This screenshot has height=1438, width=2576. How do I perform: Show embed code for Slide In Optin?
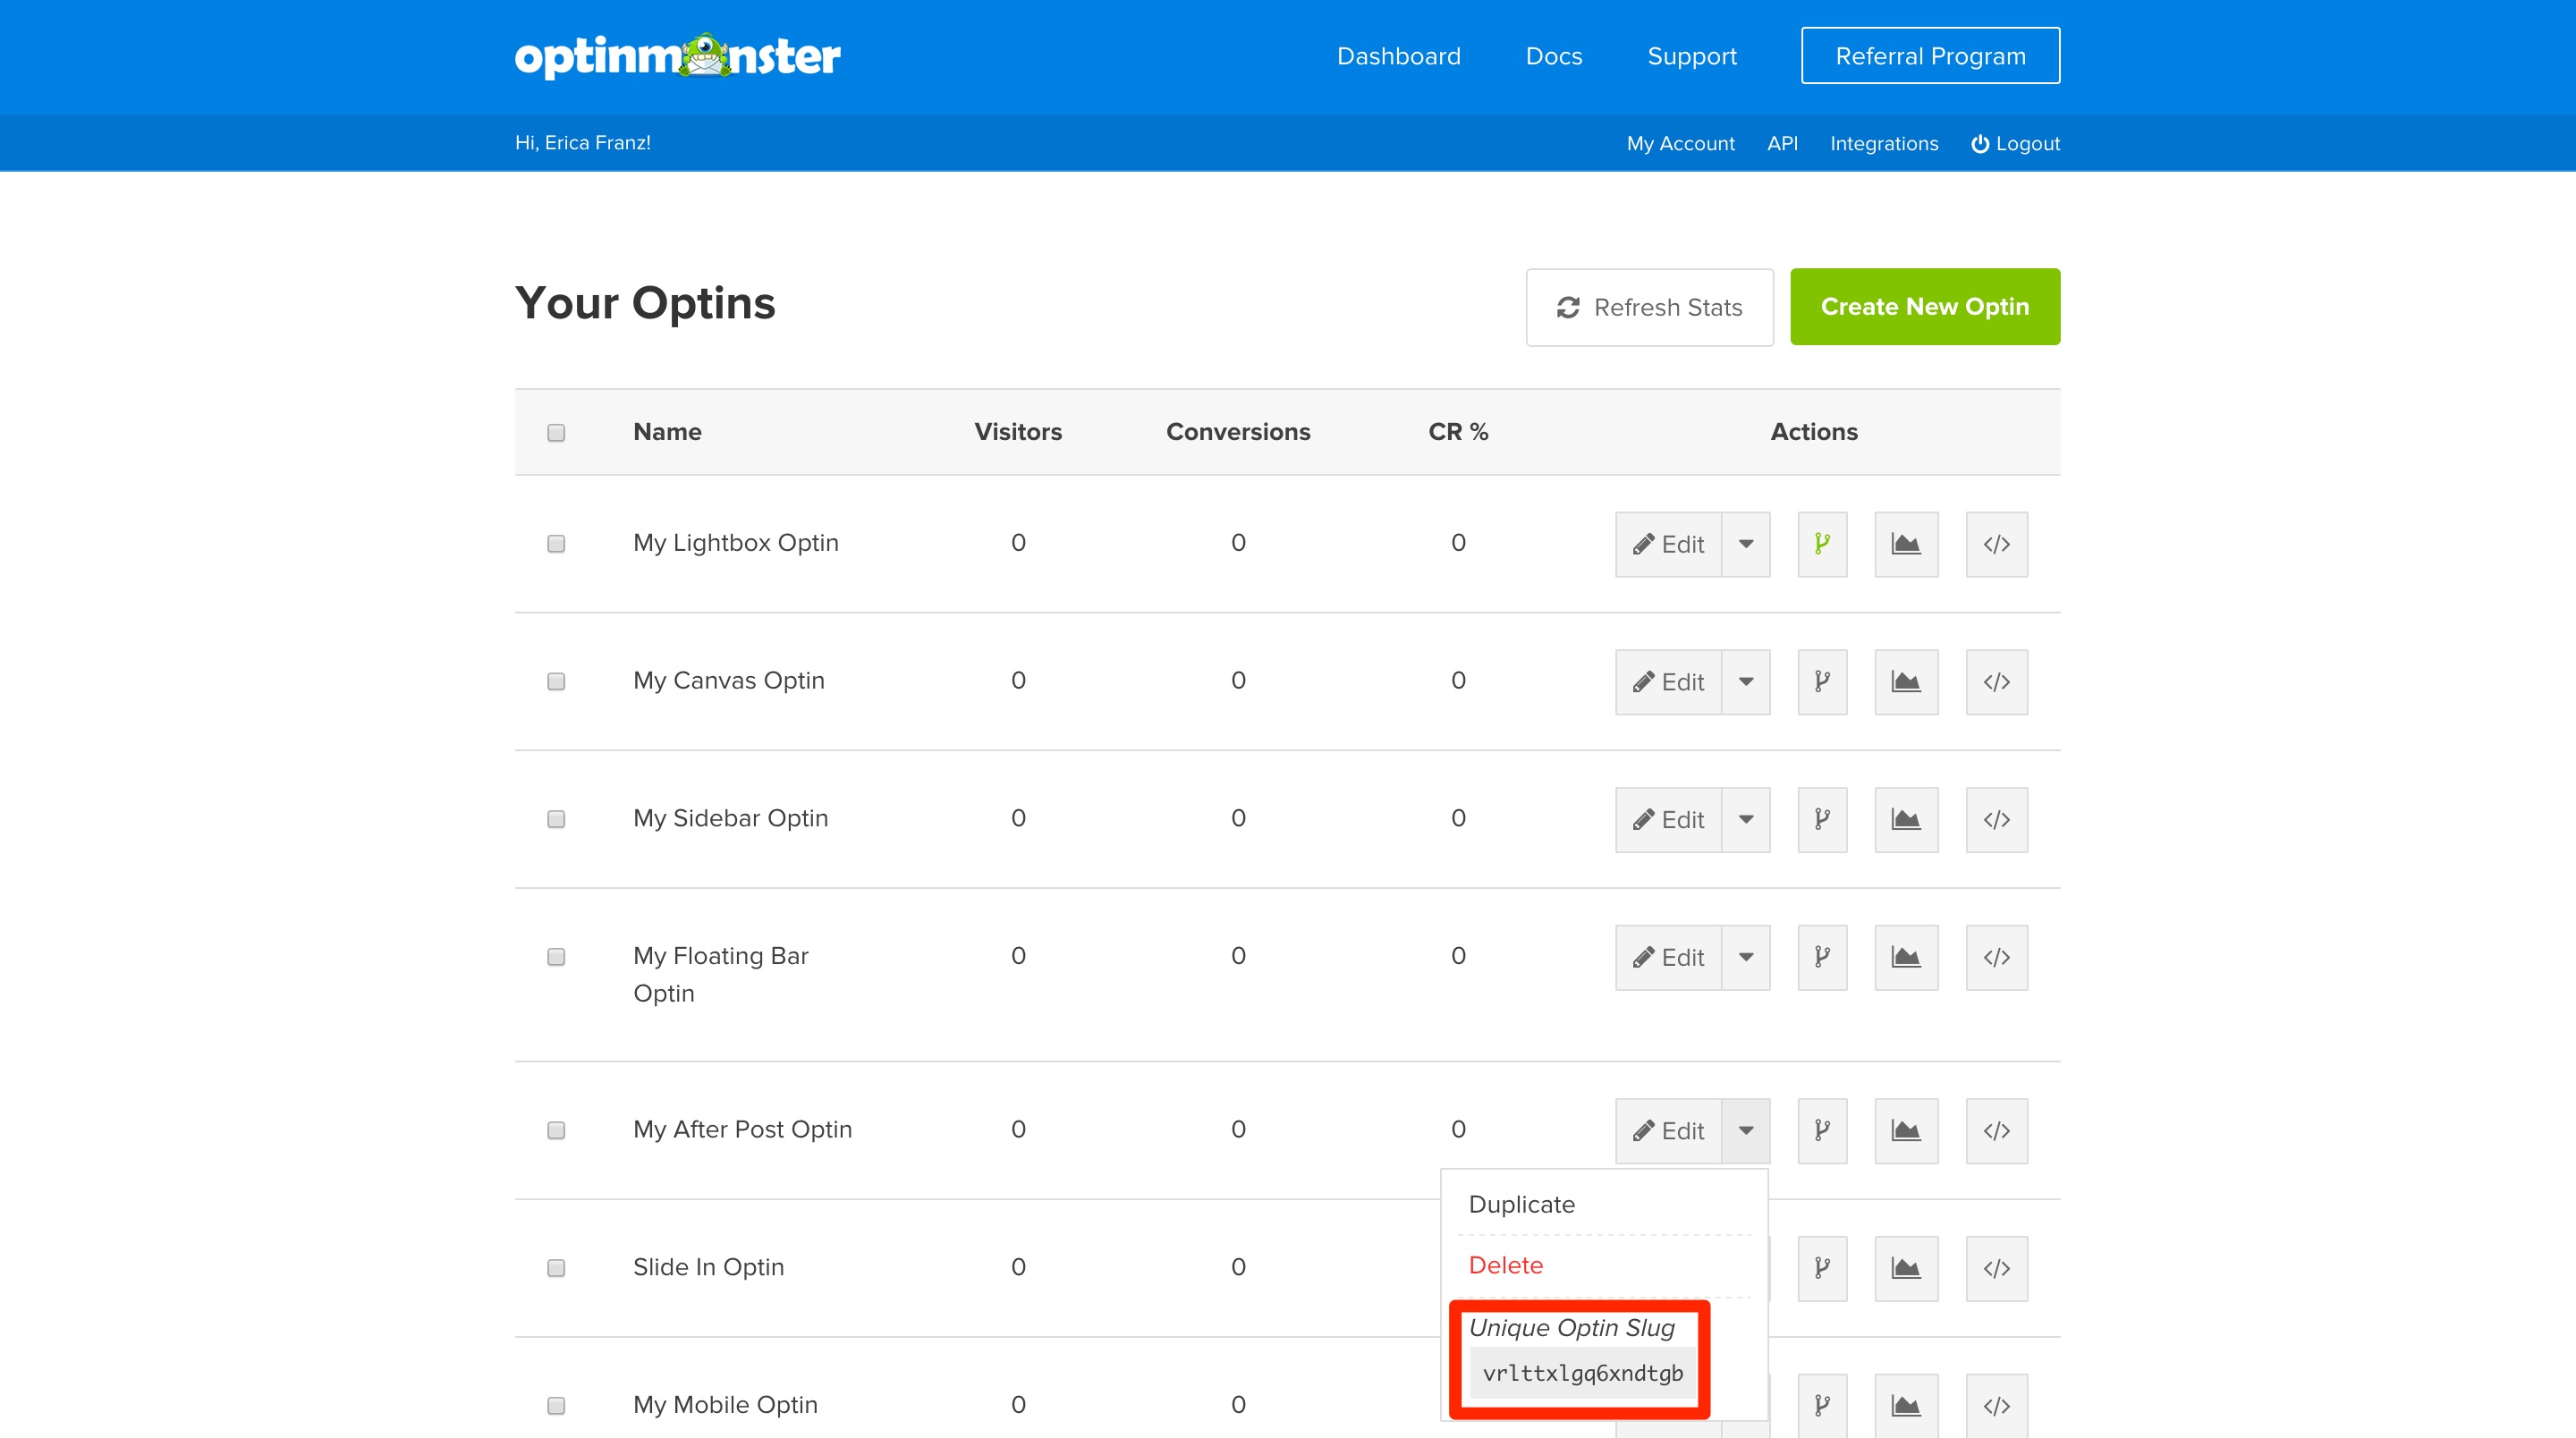1996,1269
